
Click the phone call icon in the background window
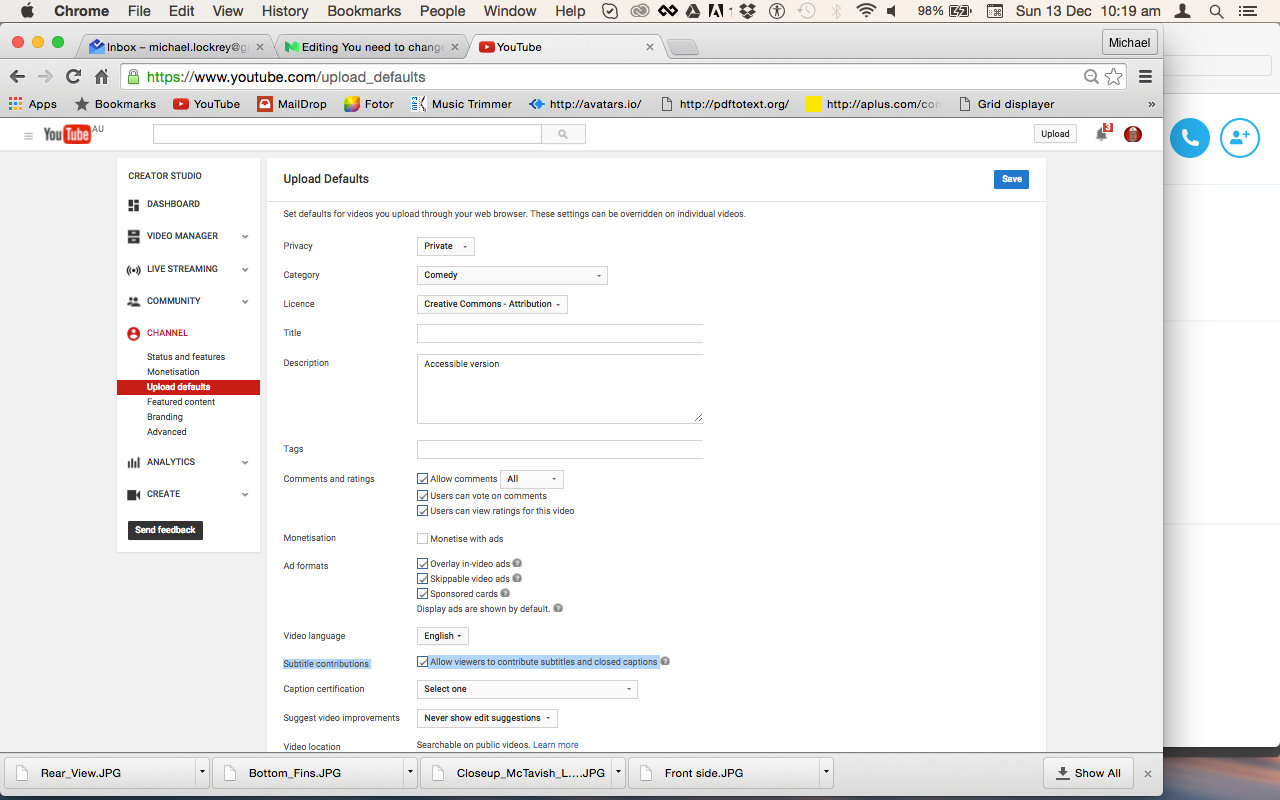click(1190, 138)
